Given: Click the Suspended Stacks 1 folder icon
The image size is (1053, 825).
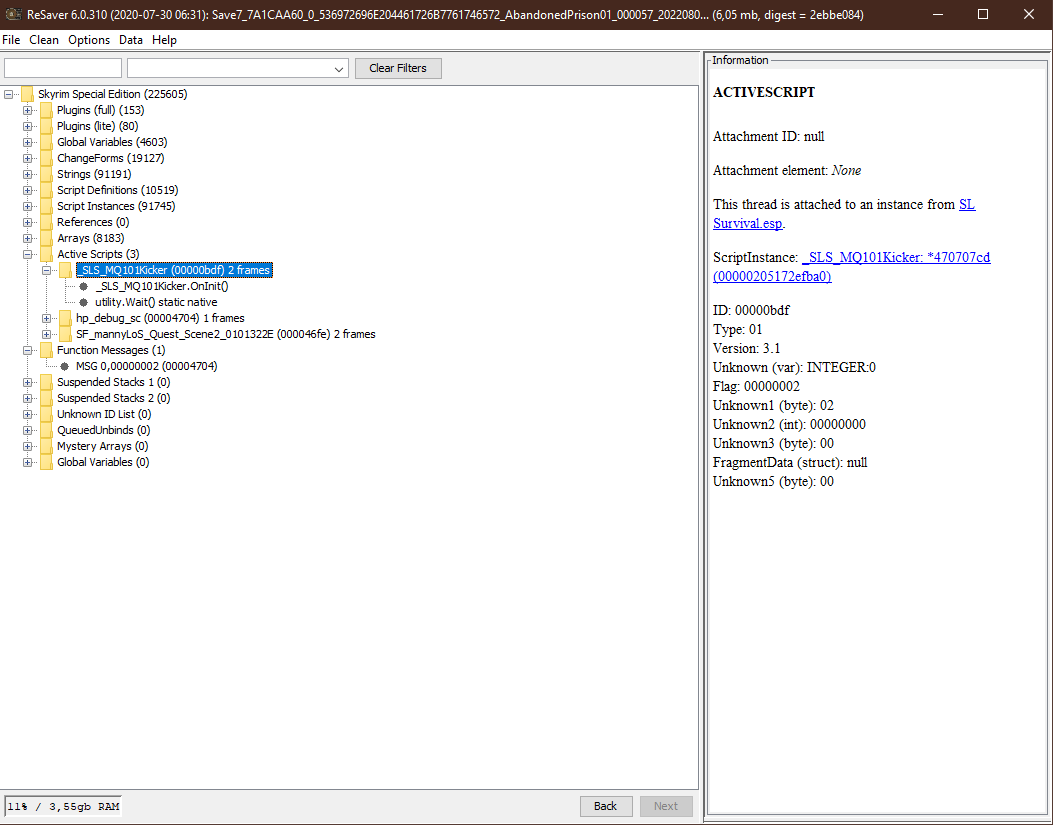Looking at the screenshot, I should 46,382.
